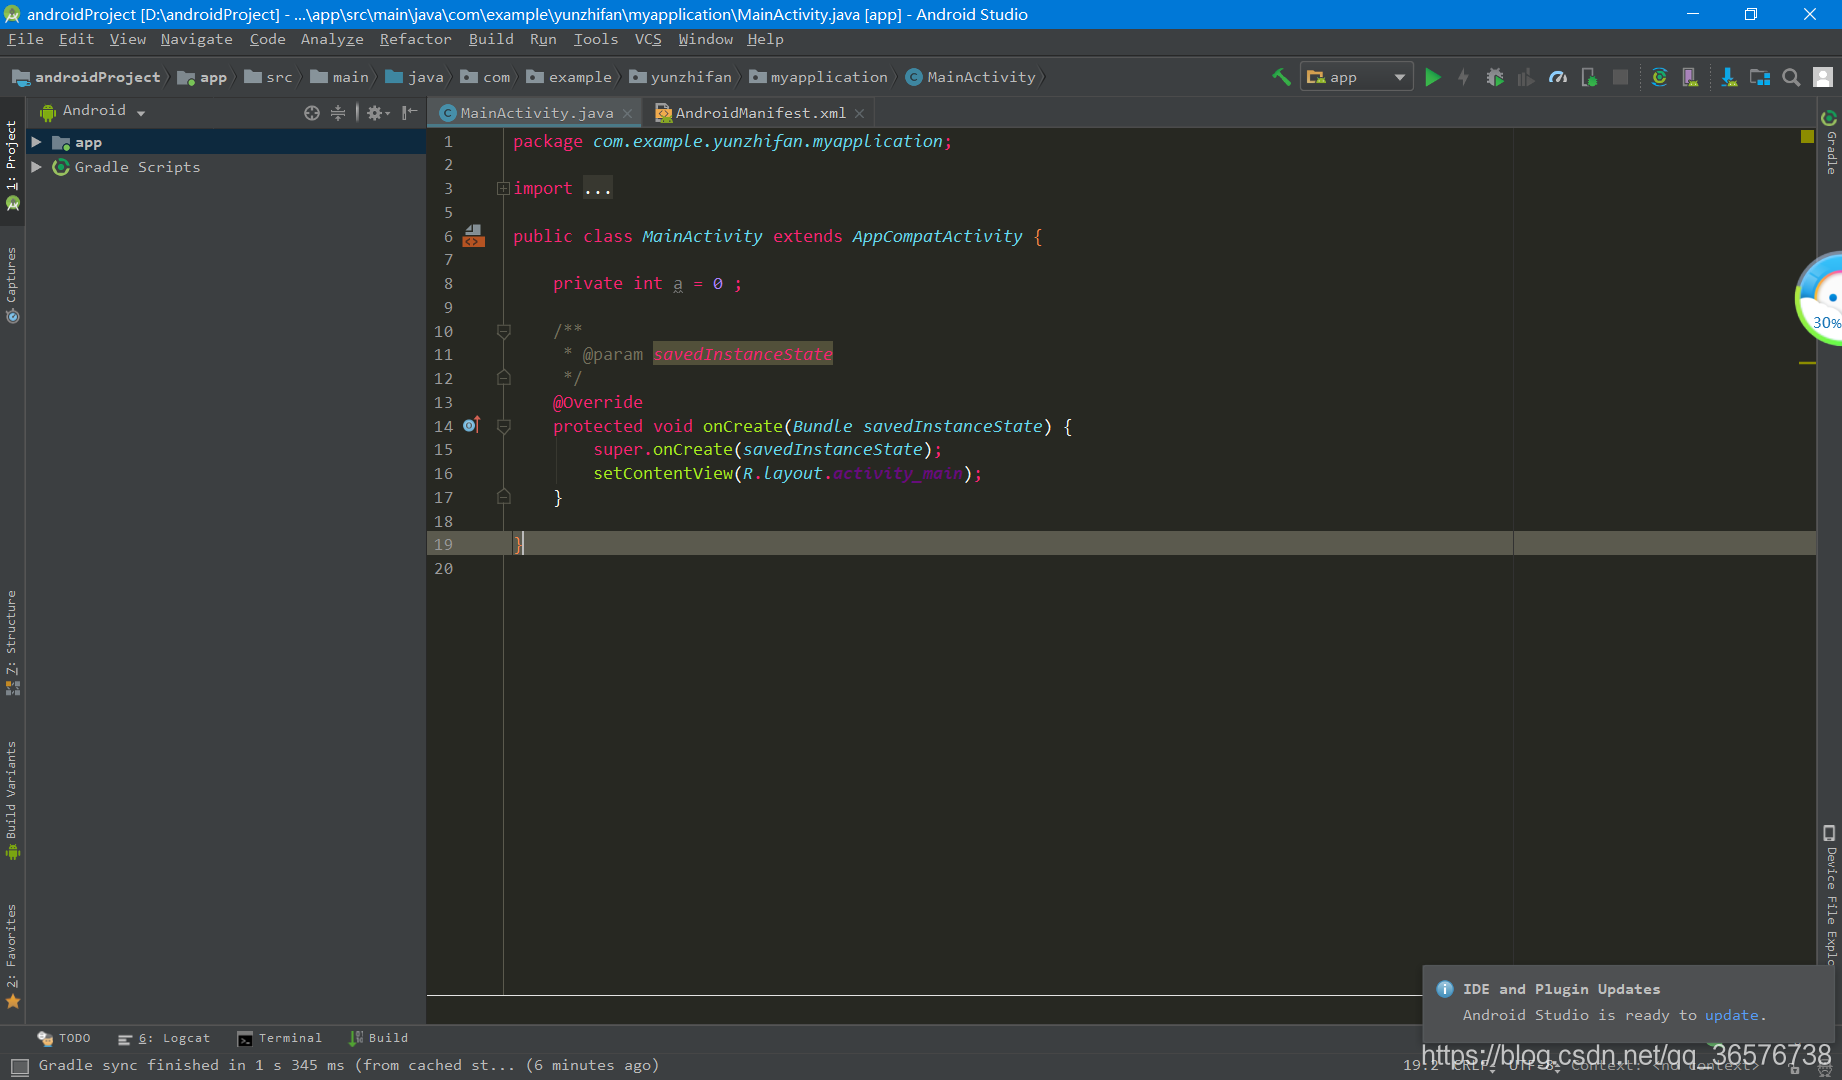Viewport: 1842px width, 1080px height.
Task: Click the myapplication breadcrumb folder
Action: click(x=819, y=77)
